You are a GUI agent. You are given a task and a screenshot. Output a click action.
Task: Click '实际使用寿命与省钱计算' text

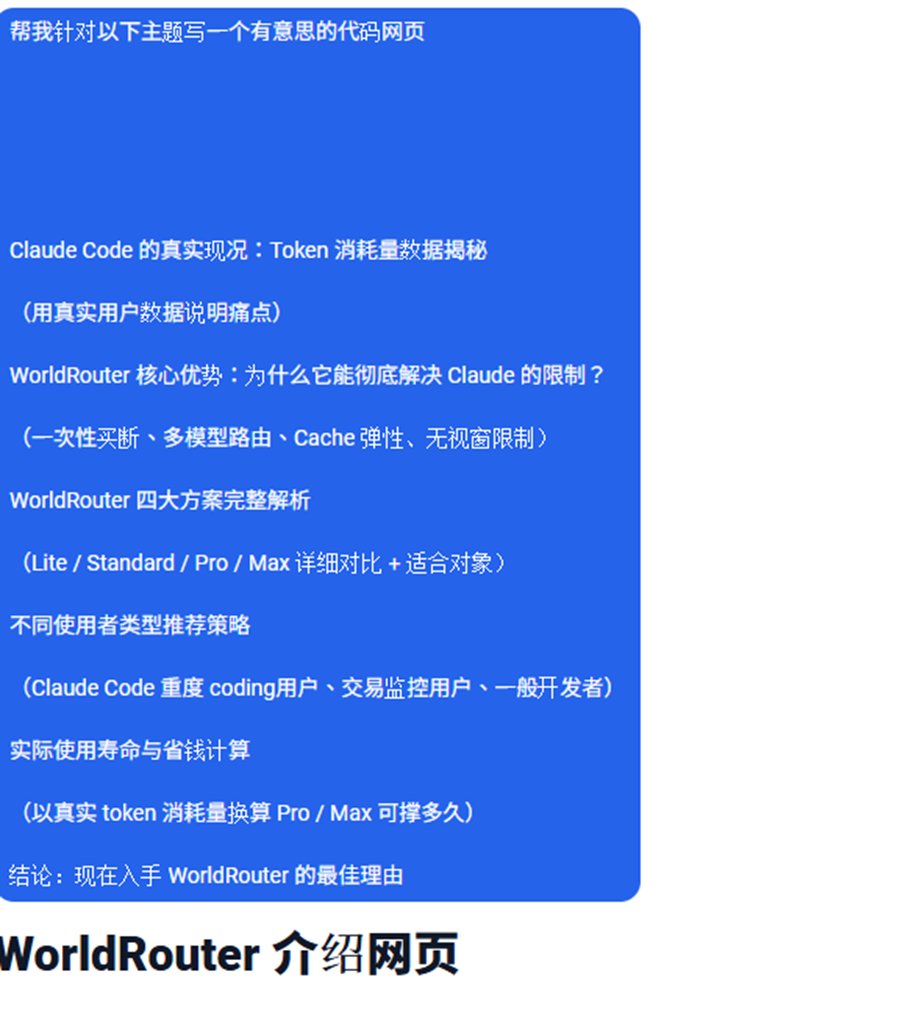(129, 750)
